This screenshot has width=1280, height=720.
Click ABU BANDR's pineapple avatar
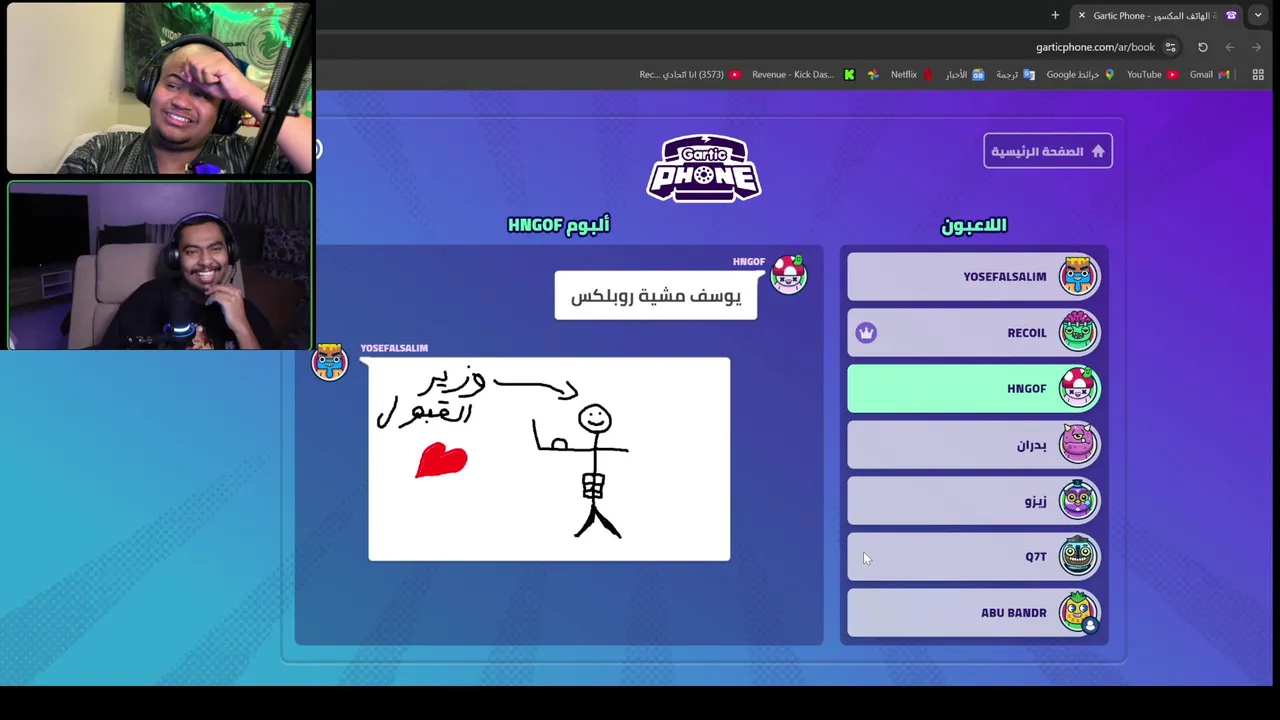pyautogui.click(x=1077, y=611)
